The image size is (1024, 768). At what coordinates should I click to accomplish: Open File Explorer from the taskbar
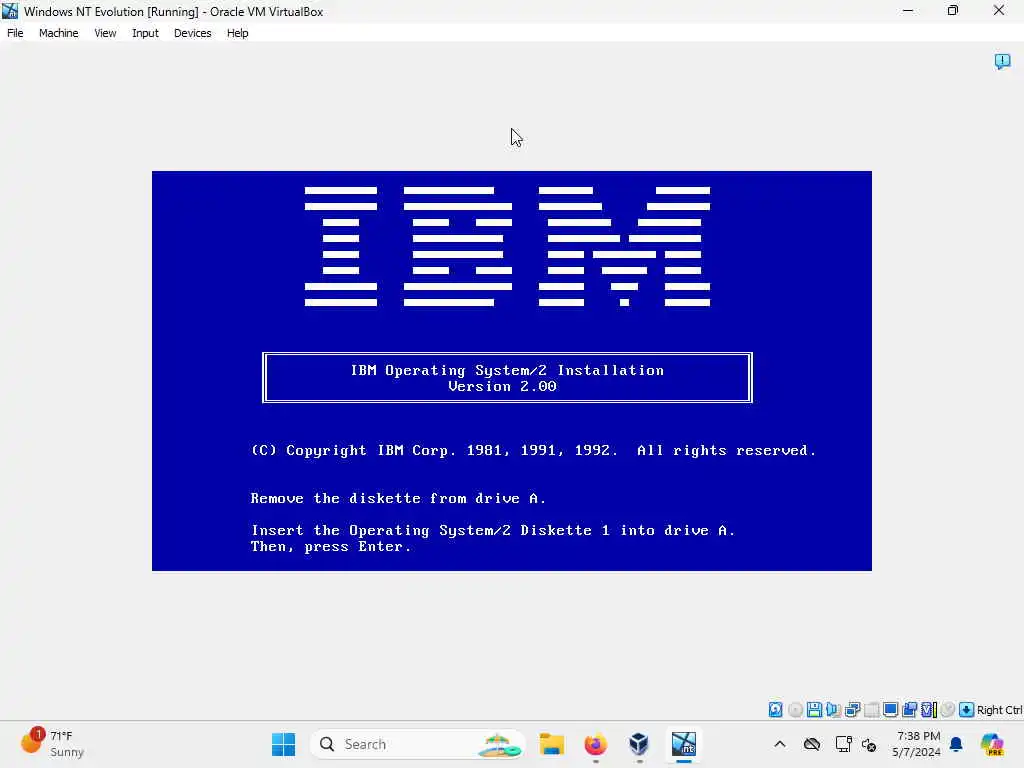click(x=552, y=744)
